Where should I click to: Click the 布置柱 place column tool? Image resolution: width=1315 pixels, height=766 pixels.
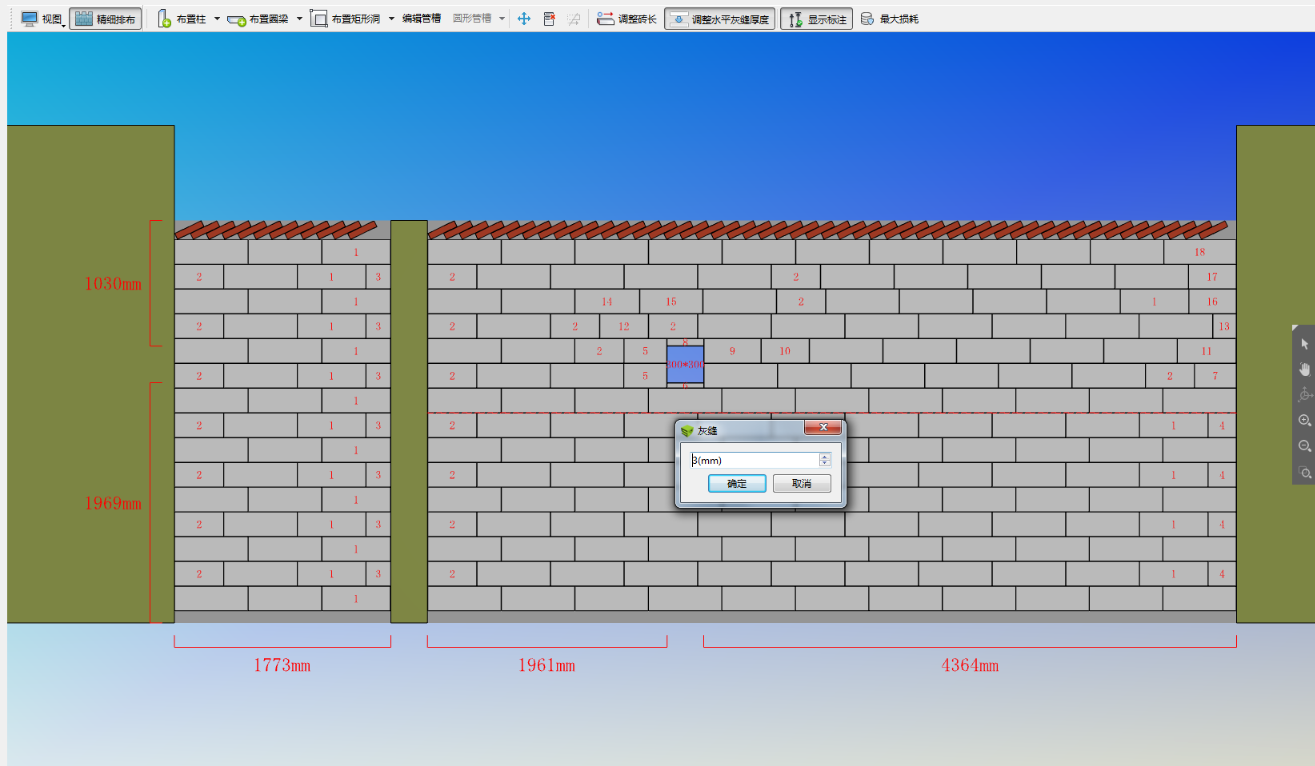182,19
